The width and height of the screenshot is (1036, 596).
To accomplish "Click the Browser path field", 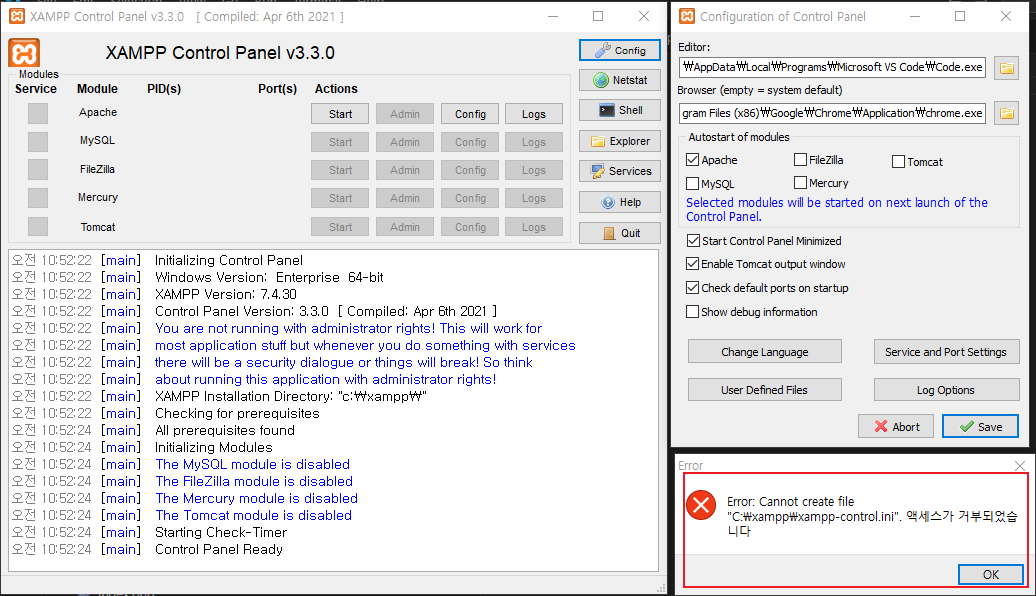I will [832, 113].
